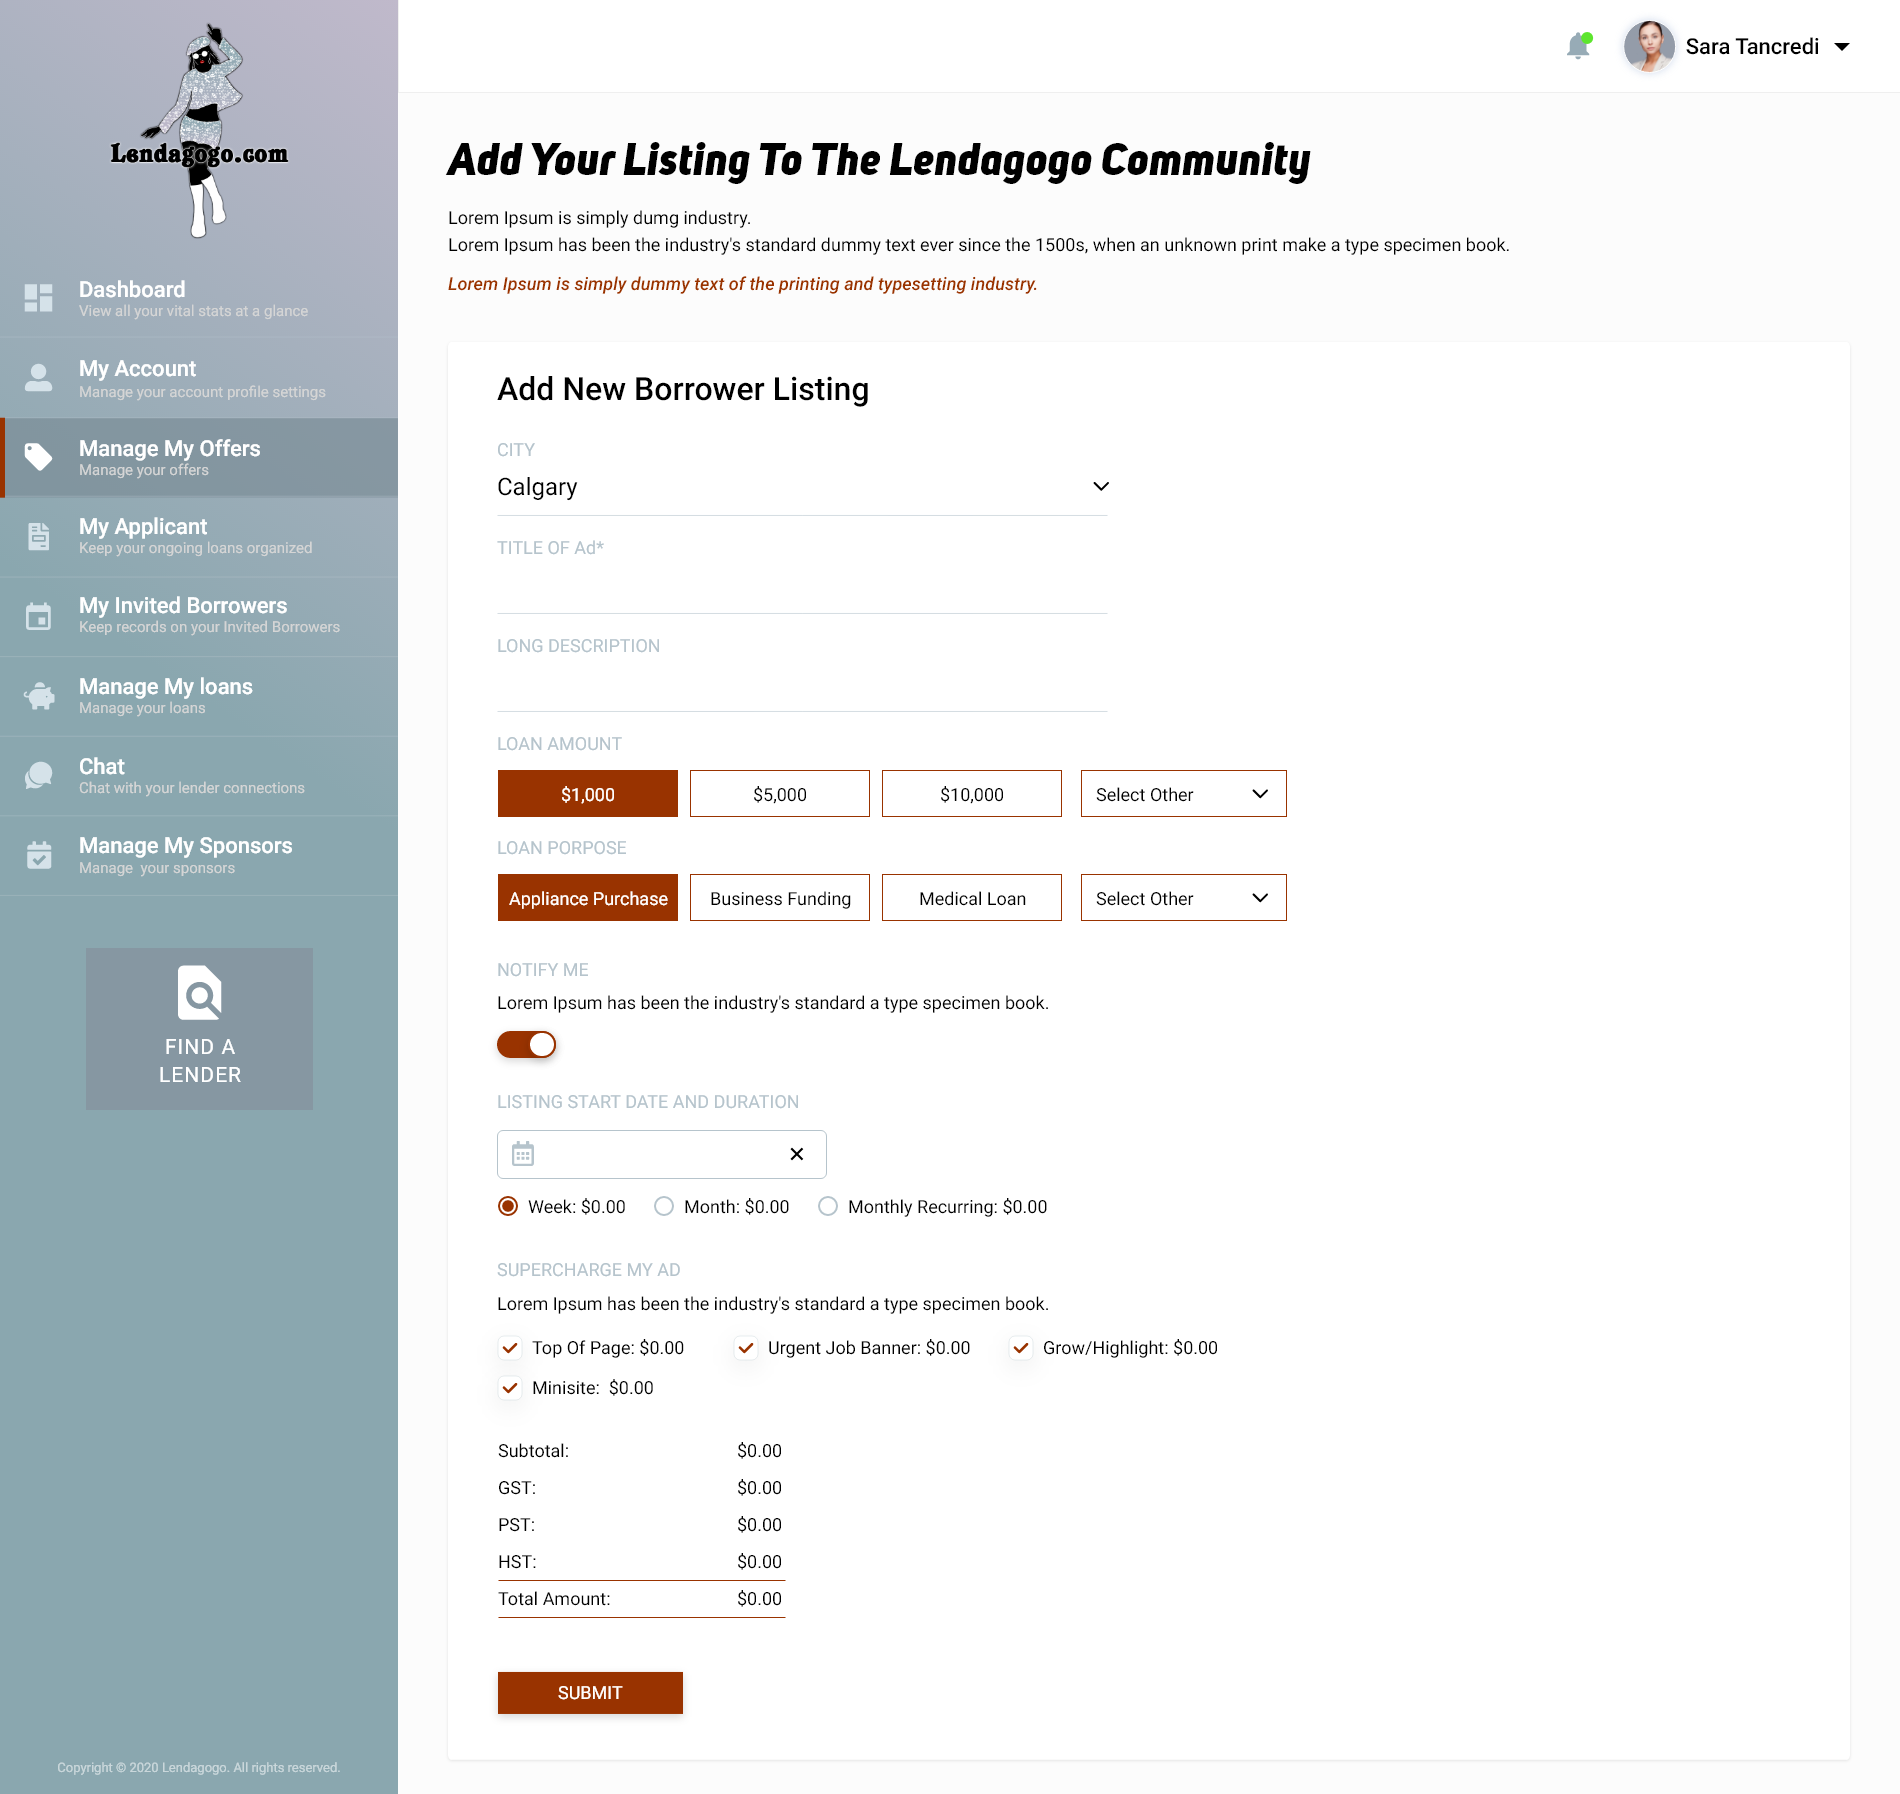
Task: Open Select Other dropdown for loan amount
Action: tap(1183, 794)
